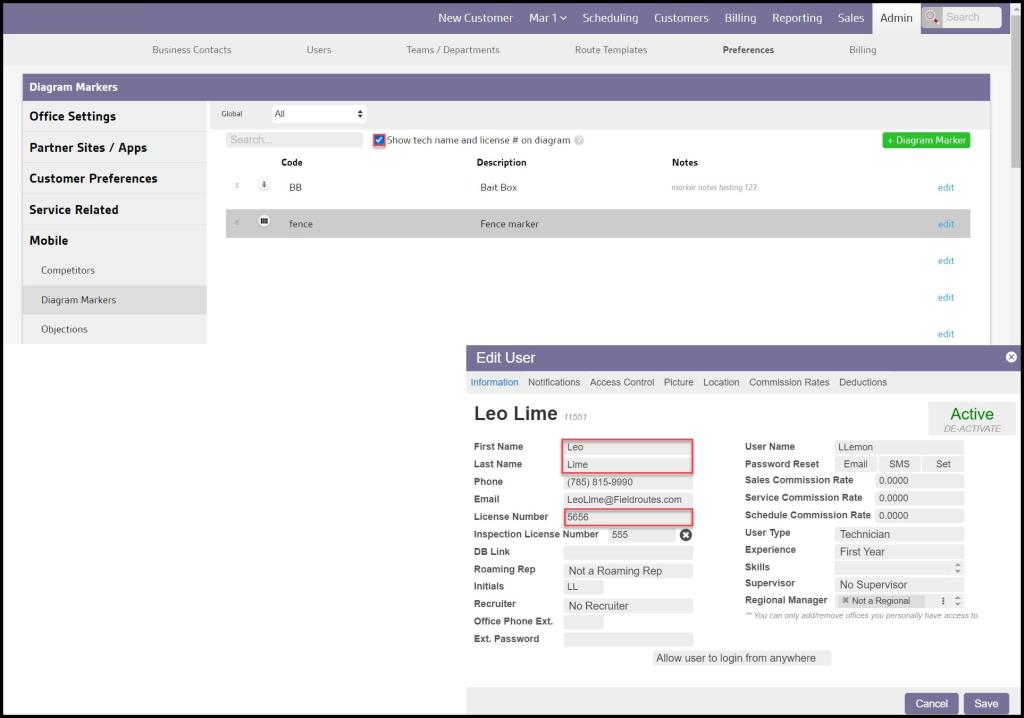Click the License Number input field
The width and height of the screenshot is (1024, 718).
pos(628,517)
